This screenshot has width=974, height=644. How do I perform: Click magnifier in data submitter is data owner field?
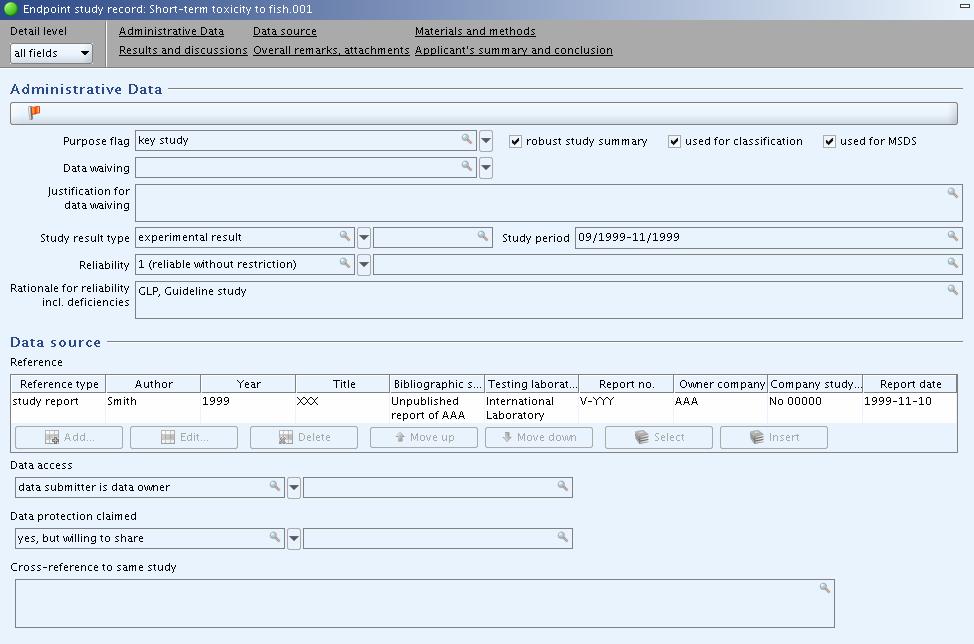275,486
